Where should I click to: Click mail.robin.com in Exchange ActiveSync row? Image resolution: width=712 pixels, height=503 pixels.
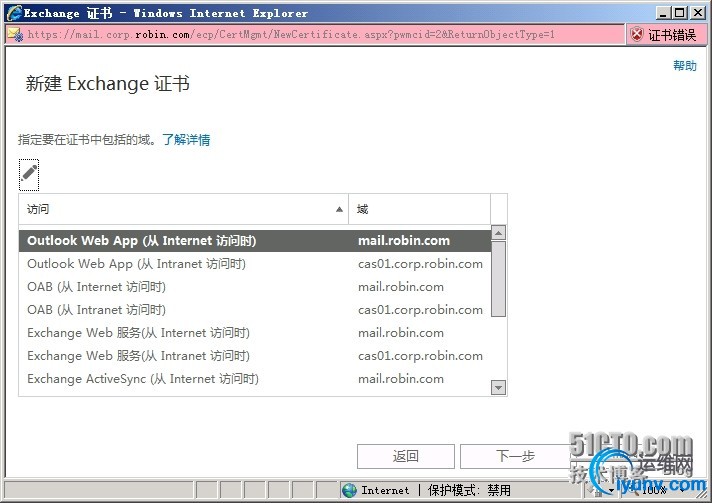(x=400, y=379)
